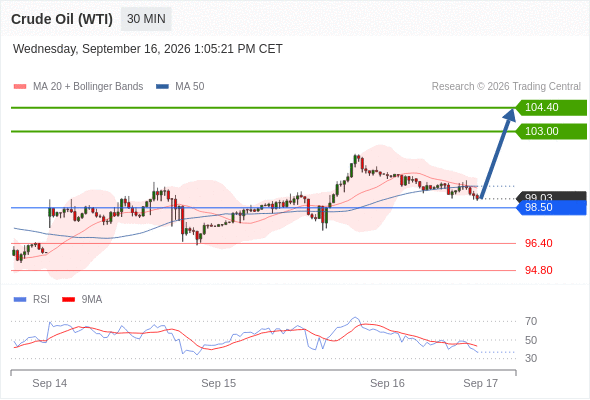
Task: Click the date and time stamp text
Action: pyautogui.click(x=148, y=49)
